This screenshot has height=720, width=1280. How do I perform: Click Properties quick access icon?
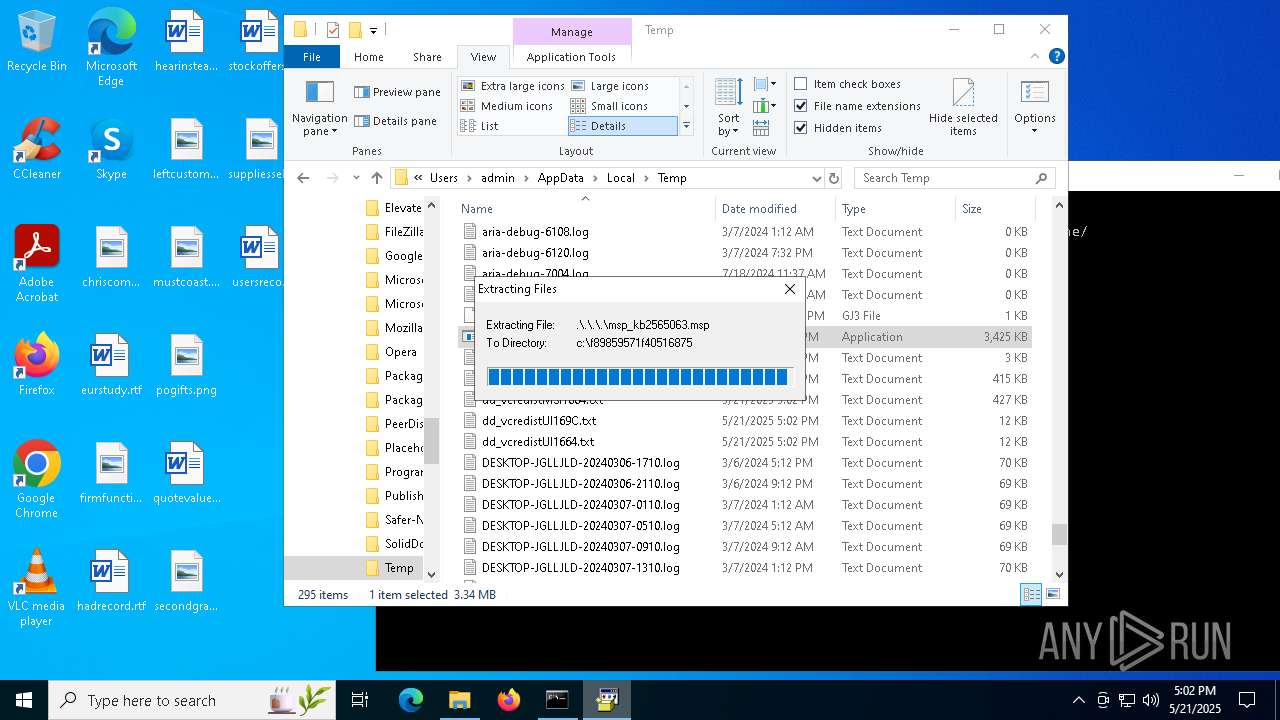click(333, 30)
